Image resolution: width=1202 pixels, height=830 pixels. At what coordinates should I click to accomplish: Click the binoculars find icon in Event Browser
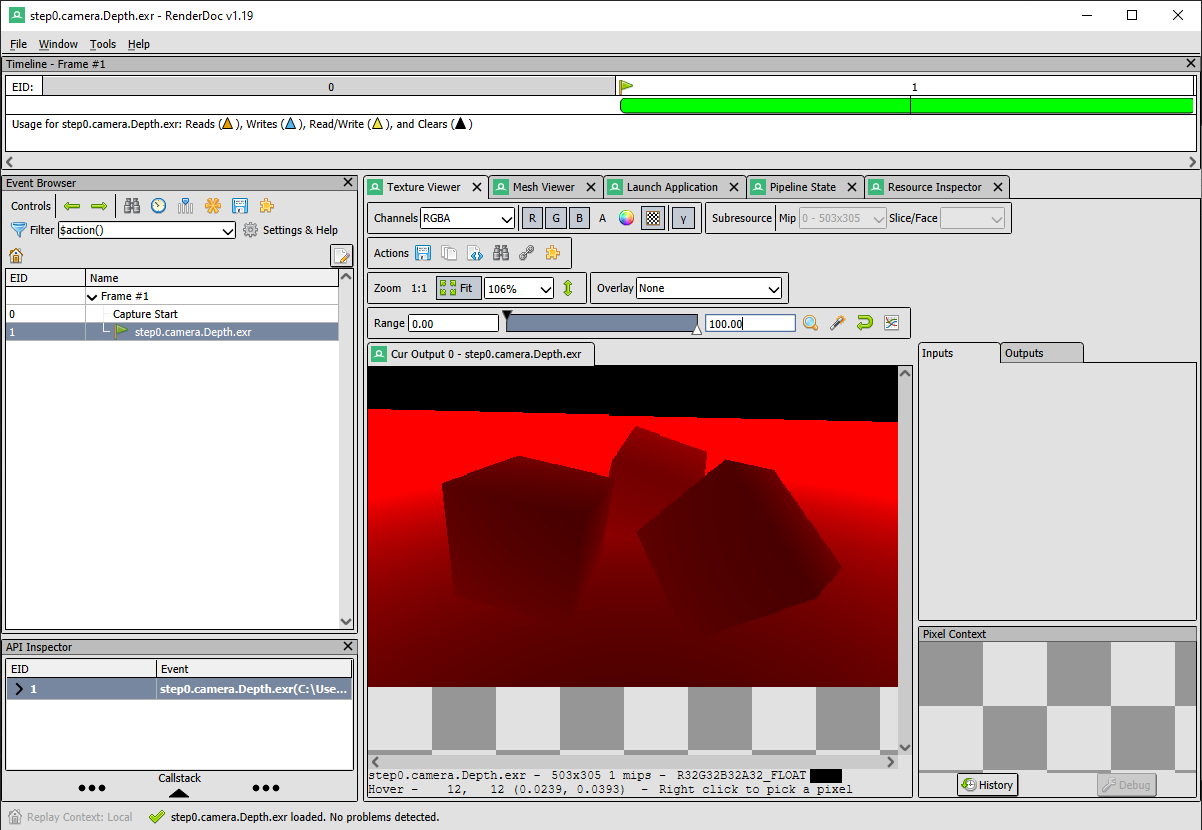click(132, 206)
